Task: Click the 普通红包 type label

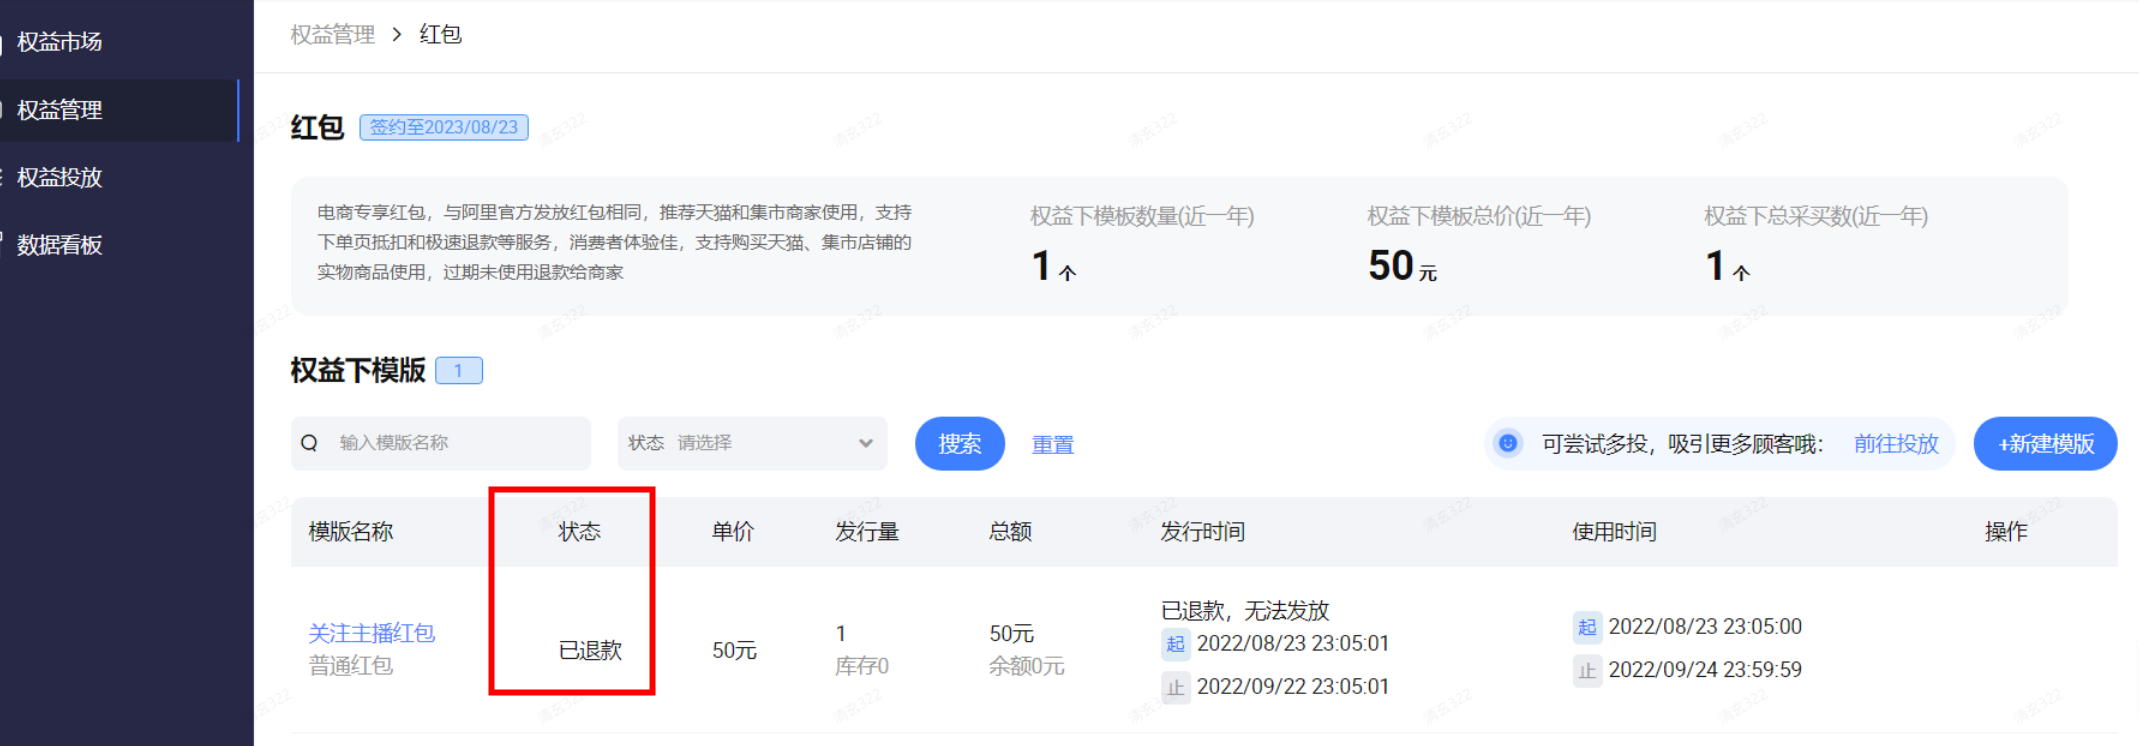Action: click(351, 666)
